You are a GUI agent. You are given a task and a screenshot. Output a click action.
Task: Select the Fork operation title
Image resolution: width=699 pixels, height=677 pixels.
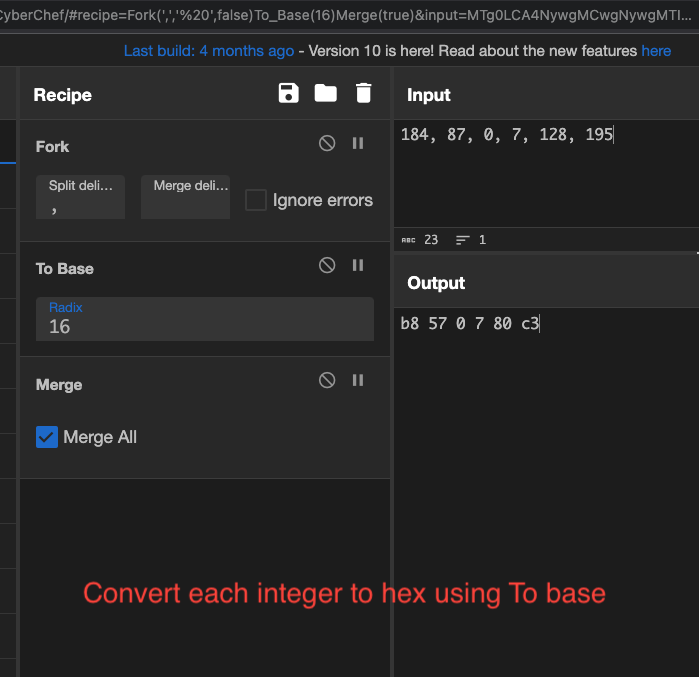pos(52,147)
